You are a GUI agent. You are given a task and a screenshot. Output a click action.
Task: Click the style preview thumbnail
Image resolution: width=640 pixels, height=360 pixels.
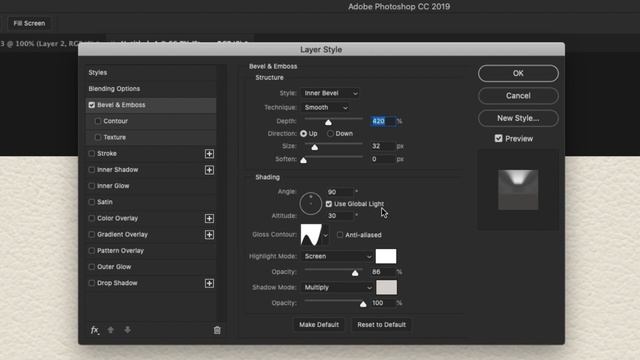[x=518, y=190]
